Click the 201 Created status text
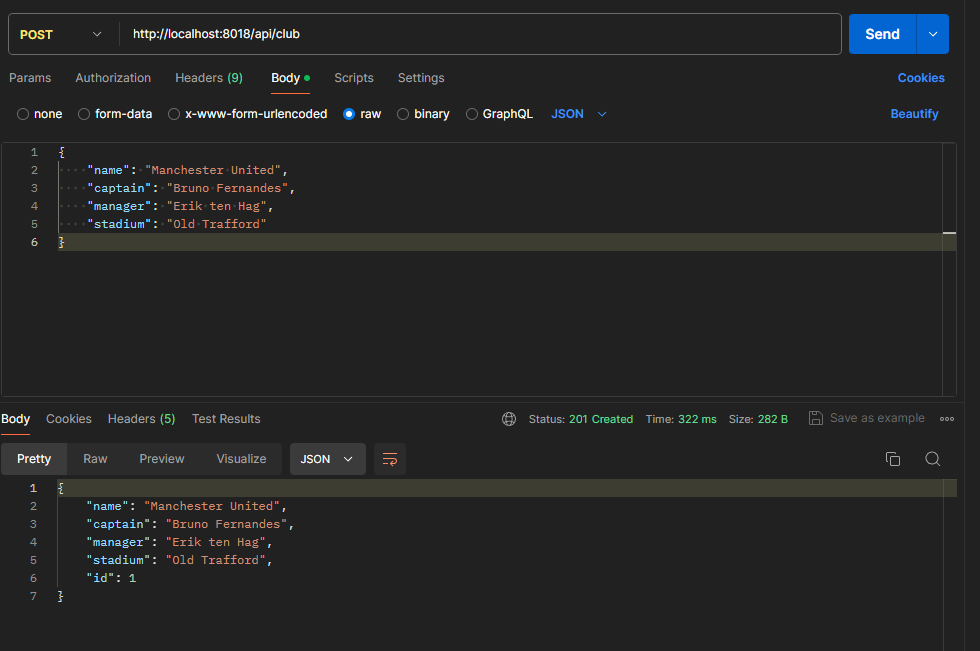Viewport: 980px width, 651px height. (601, 419)
